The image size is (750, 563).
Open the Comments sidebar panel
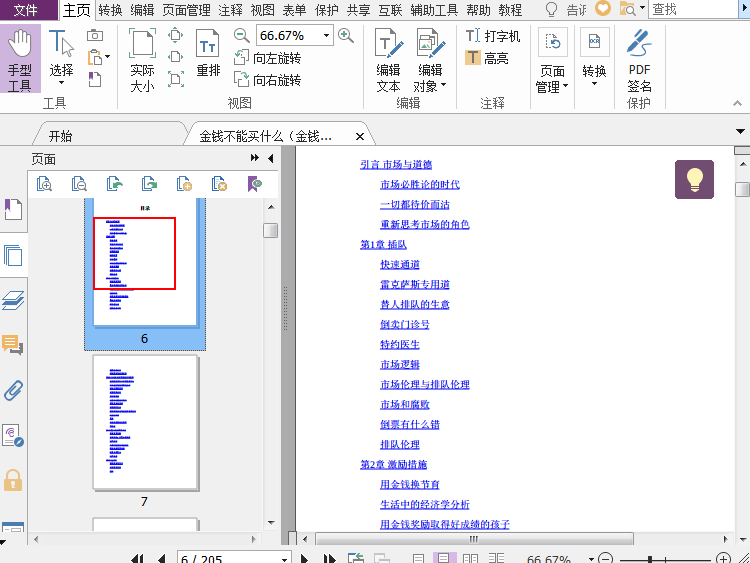point(13,346)
